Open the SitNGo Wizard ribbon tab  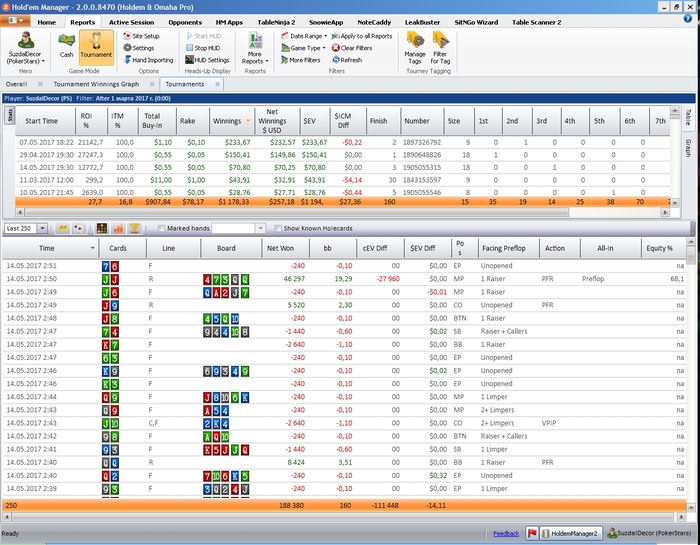476,22
